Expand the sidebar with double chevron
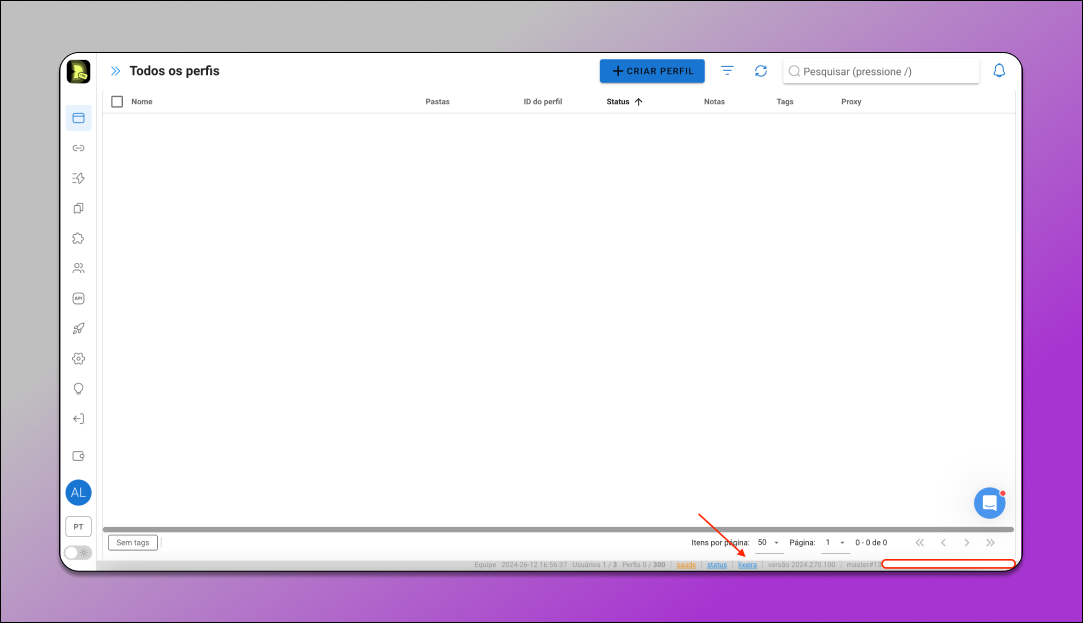Image resolution: width=1083 pixels, height=623 pixels. coord(115,71)
